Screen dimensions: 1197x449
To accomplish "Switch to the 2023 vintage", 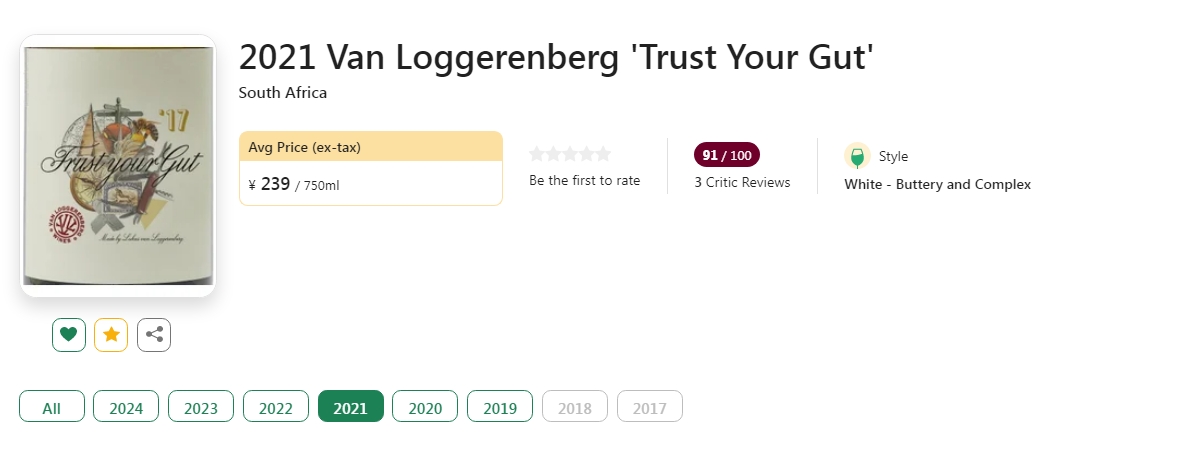I will [201, 407].
